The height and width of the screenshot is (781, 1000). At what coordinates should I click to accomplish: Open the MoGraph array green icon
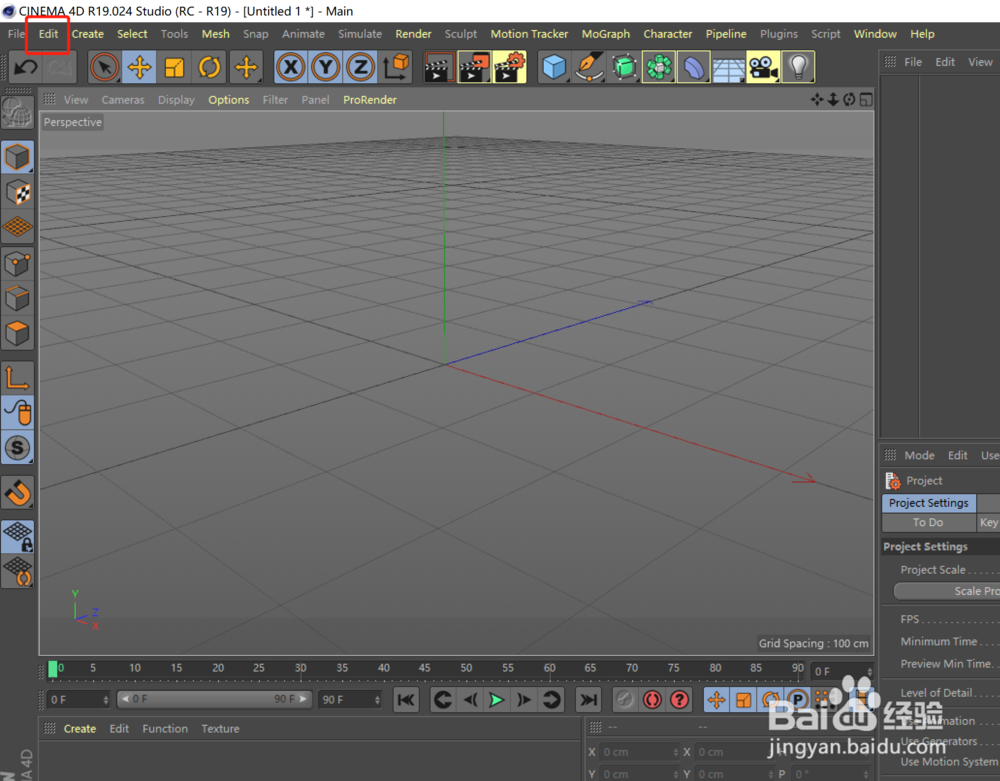click(x=659, y=67)
